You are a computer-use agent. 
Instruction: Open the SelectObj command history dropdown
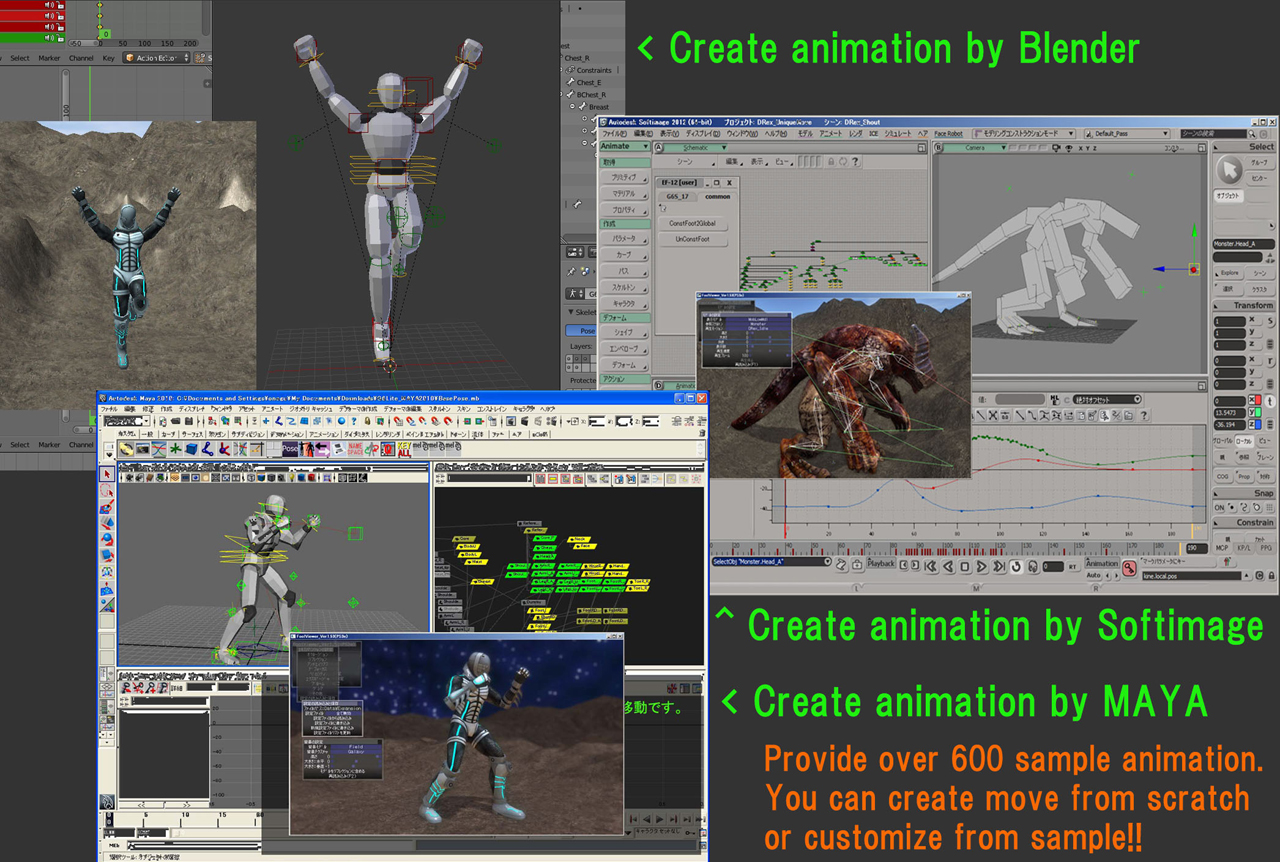(x=829, y=564)
